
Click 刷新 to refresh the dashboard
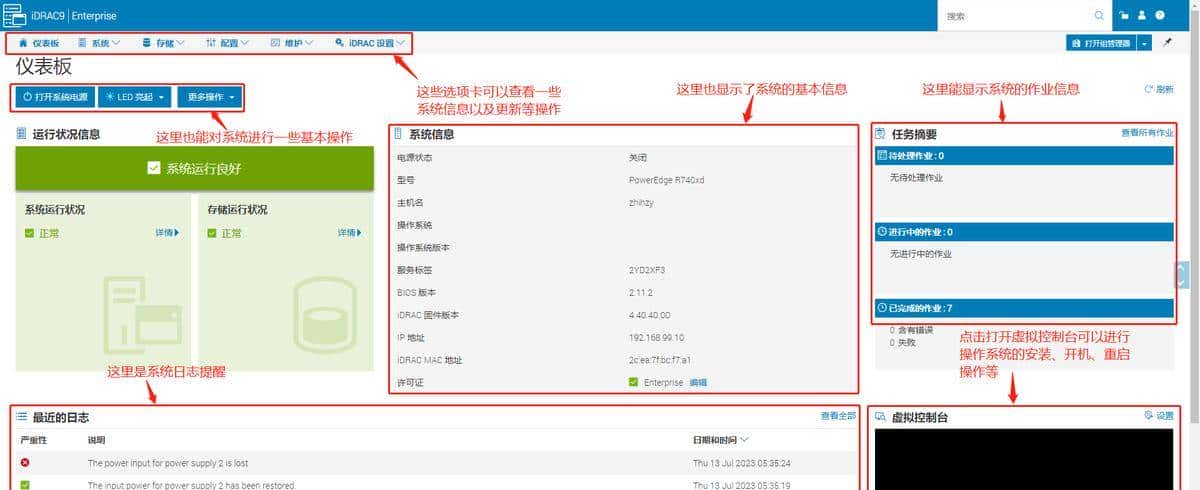point(1159,89)
